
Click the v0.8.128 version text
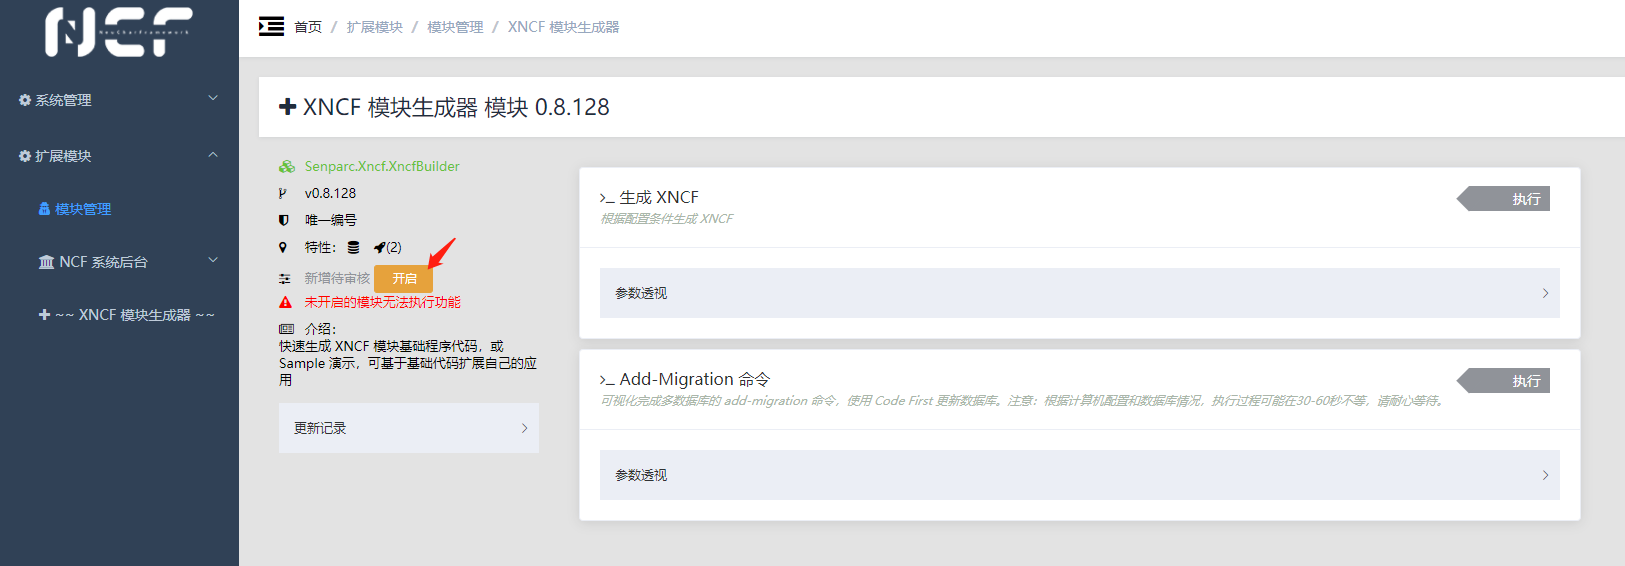coord(330,194)
